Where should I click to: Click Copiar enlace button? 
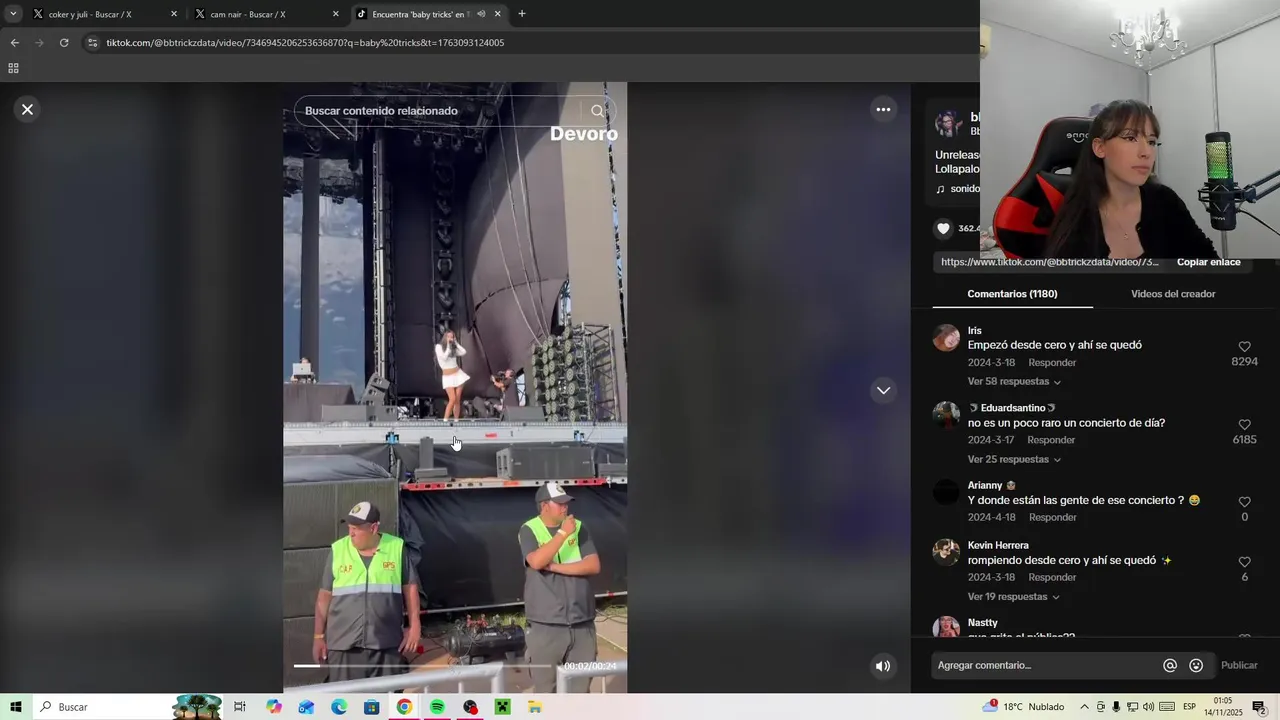point(1208,262)
